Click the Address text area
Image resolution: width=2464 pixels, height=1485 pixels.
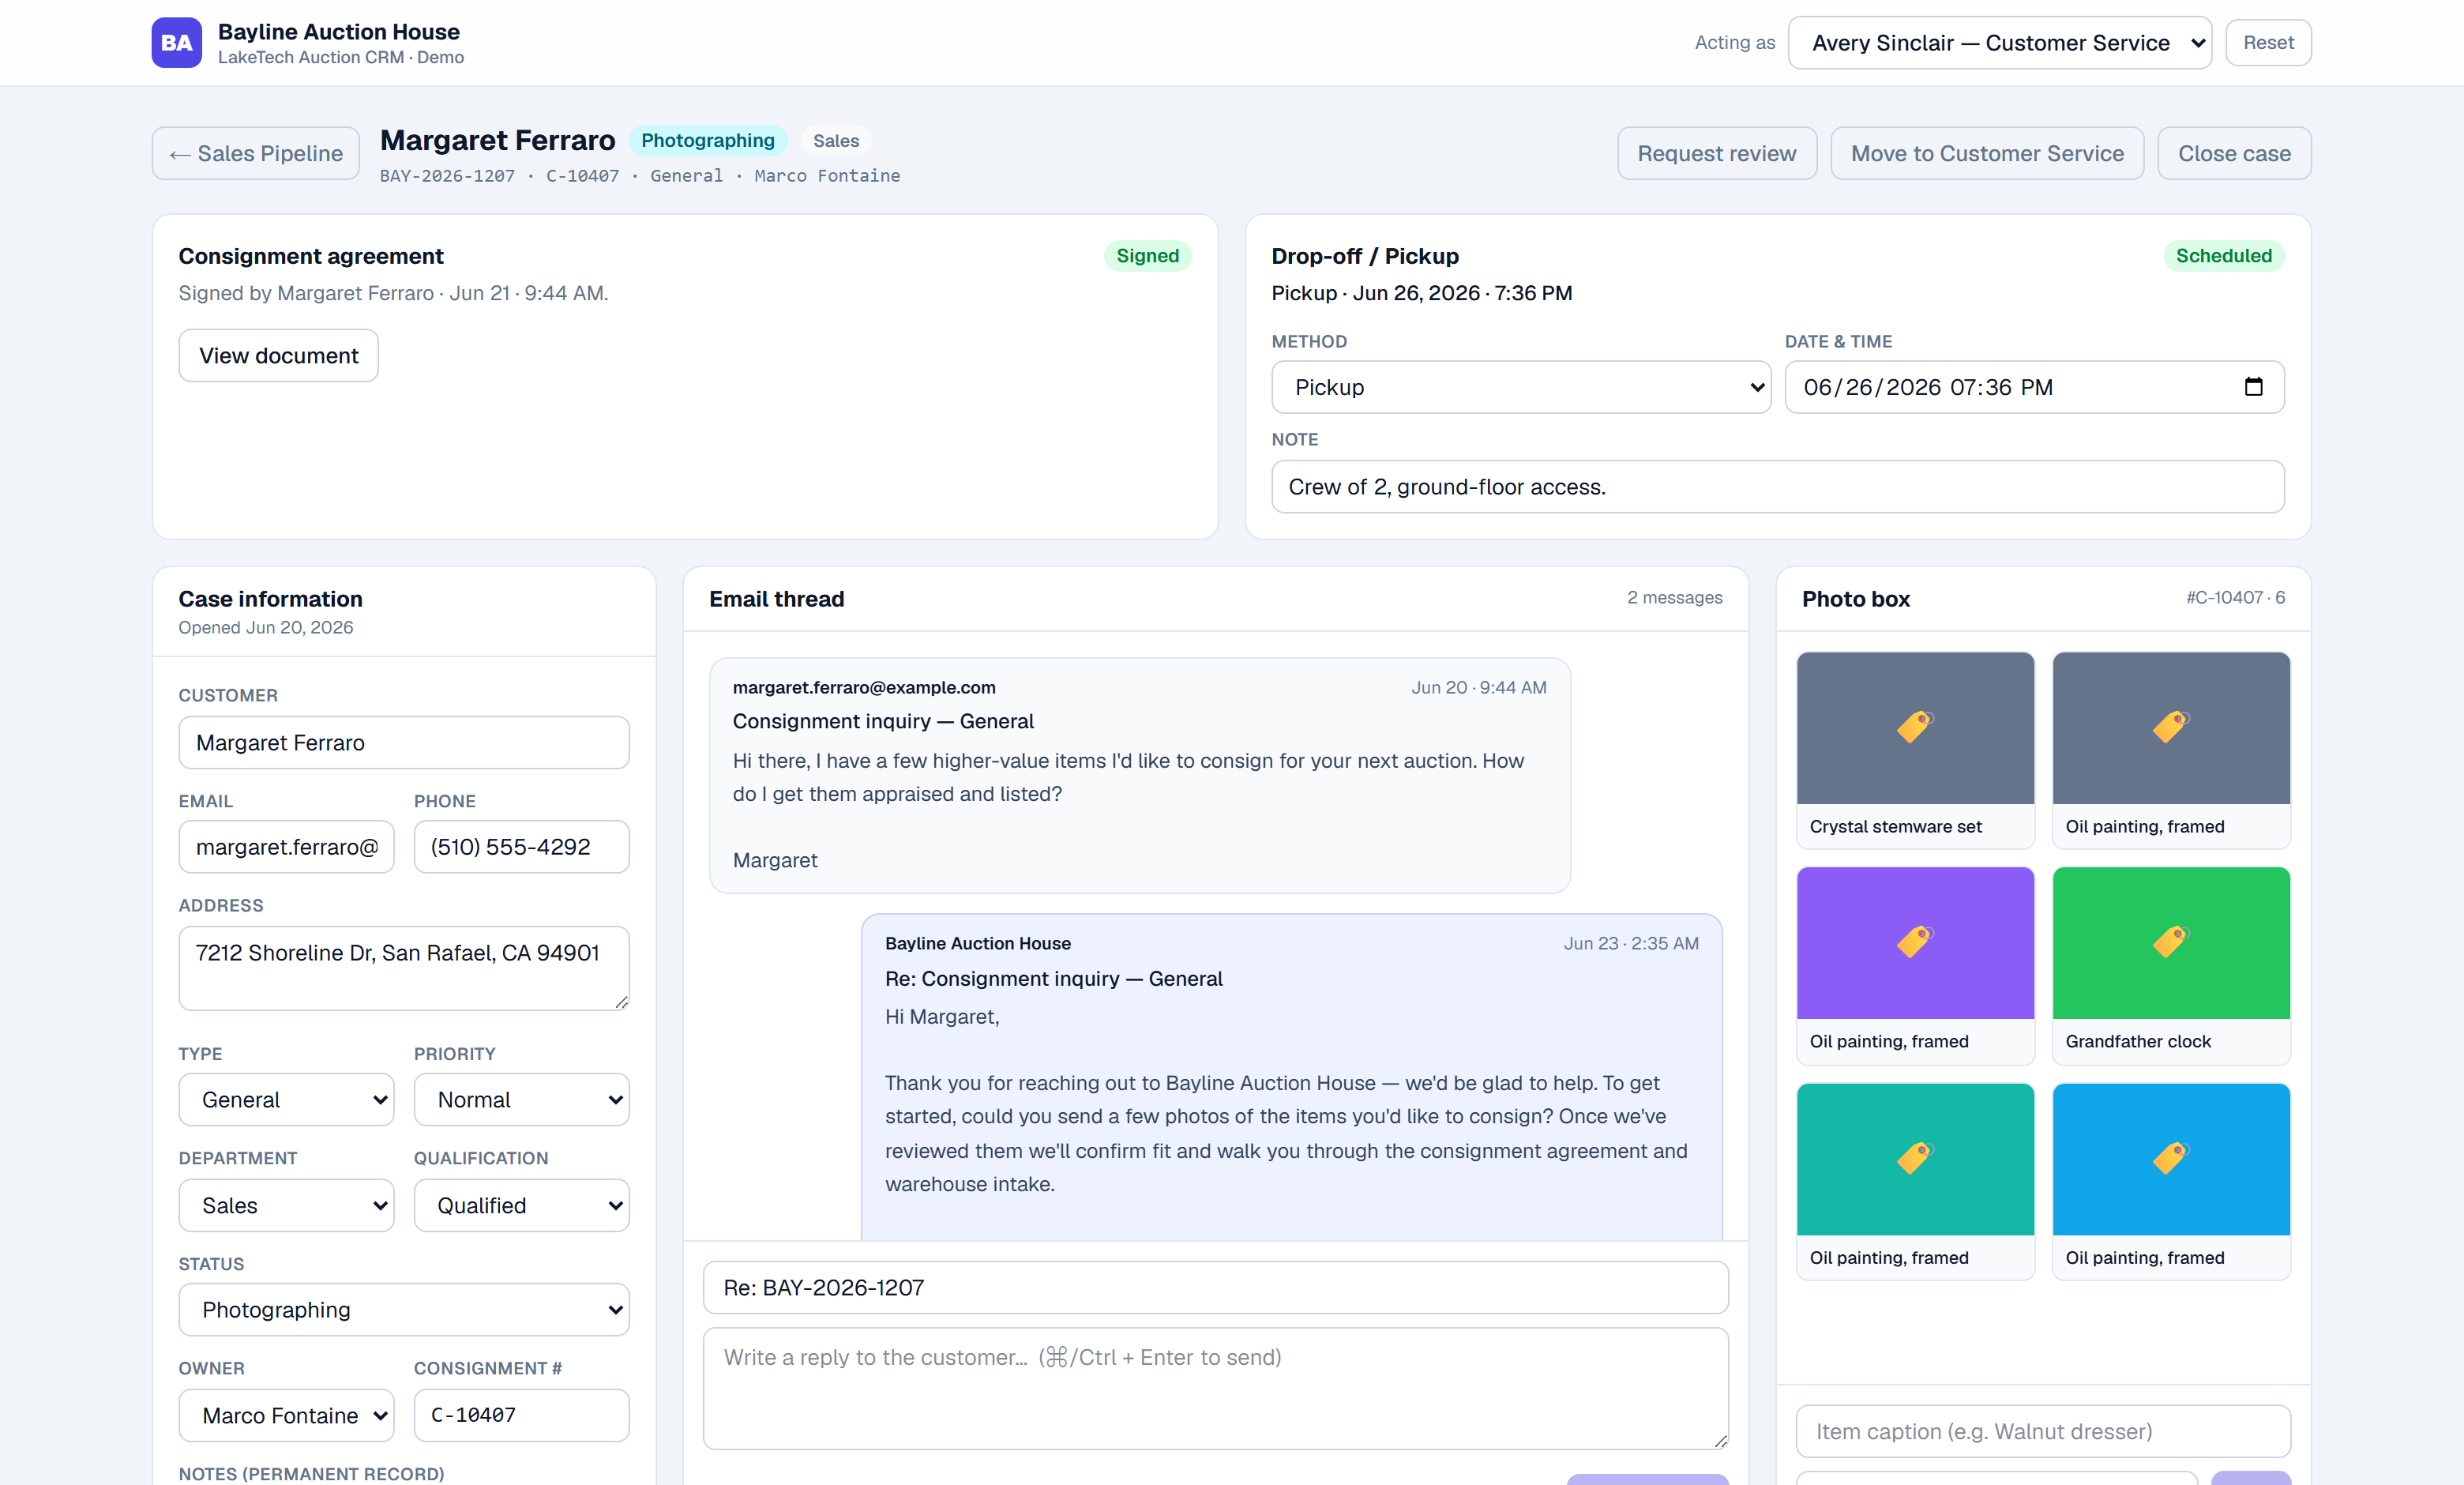tap(404, 967)
